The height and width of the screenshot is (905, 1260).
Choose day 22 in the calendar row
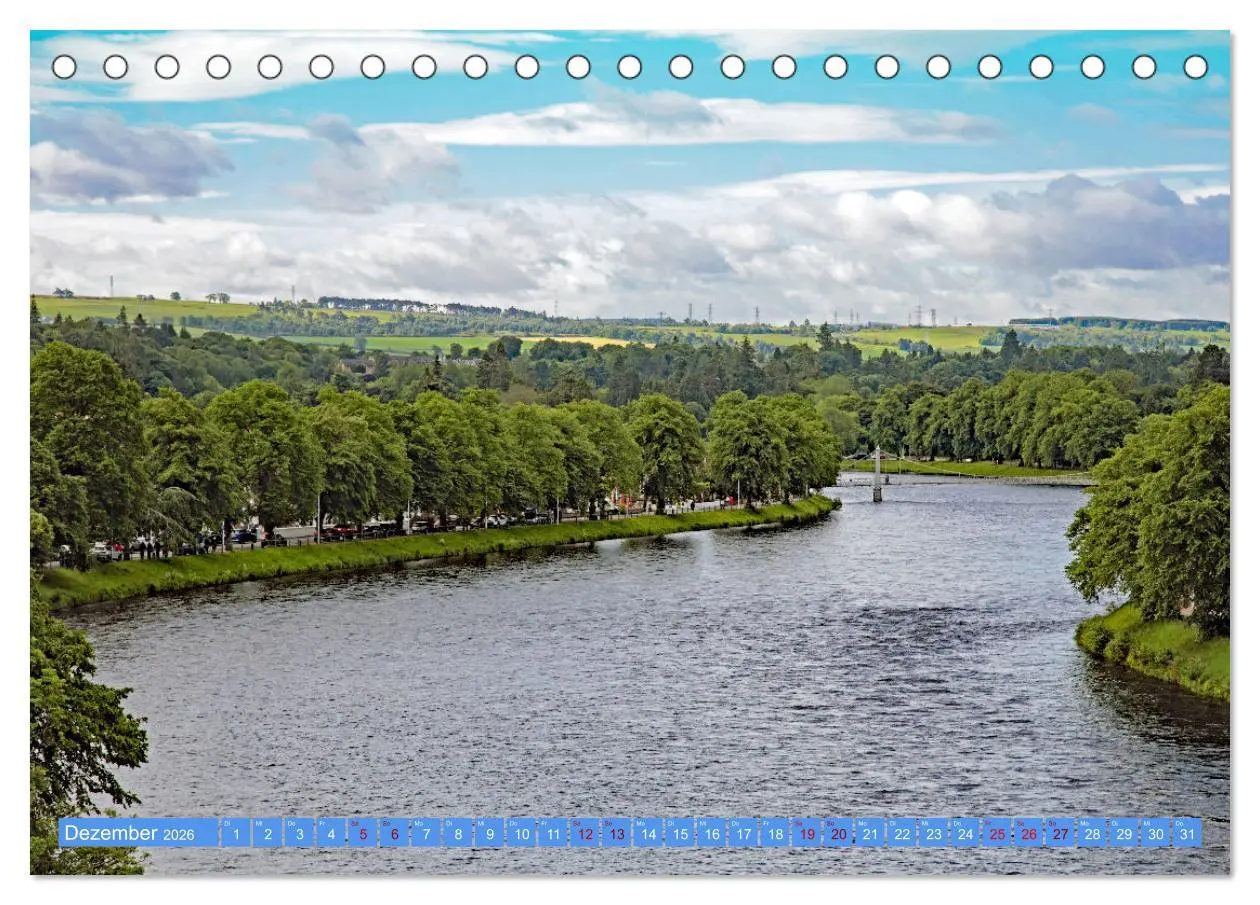[903, 833]
